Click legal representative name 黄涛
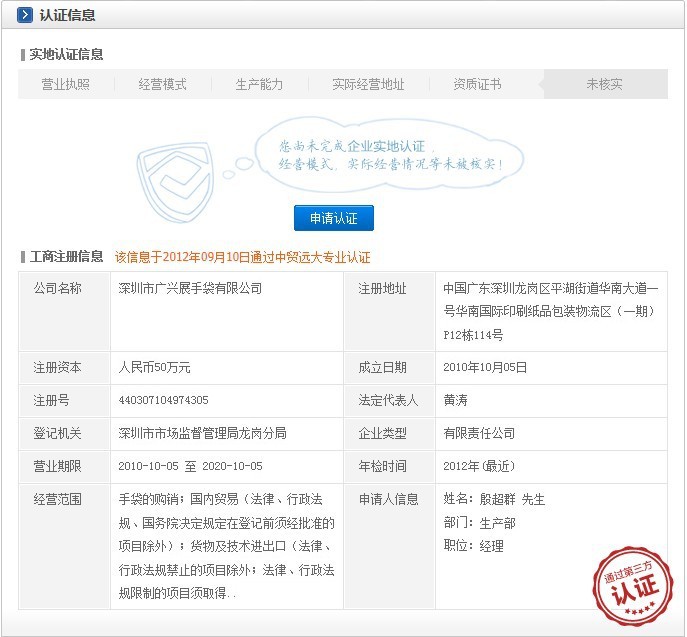 click(455, 400)
